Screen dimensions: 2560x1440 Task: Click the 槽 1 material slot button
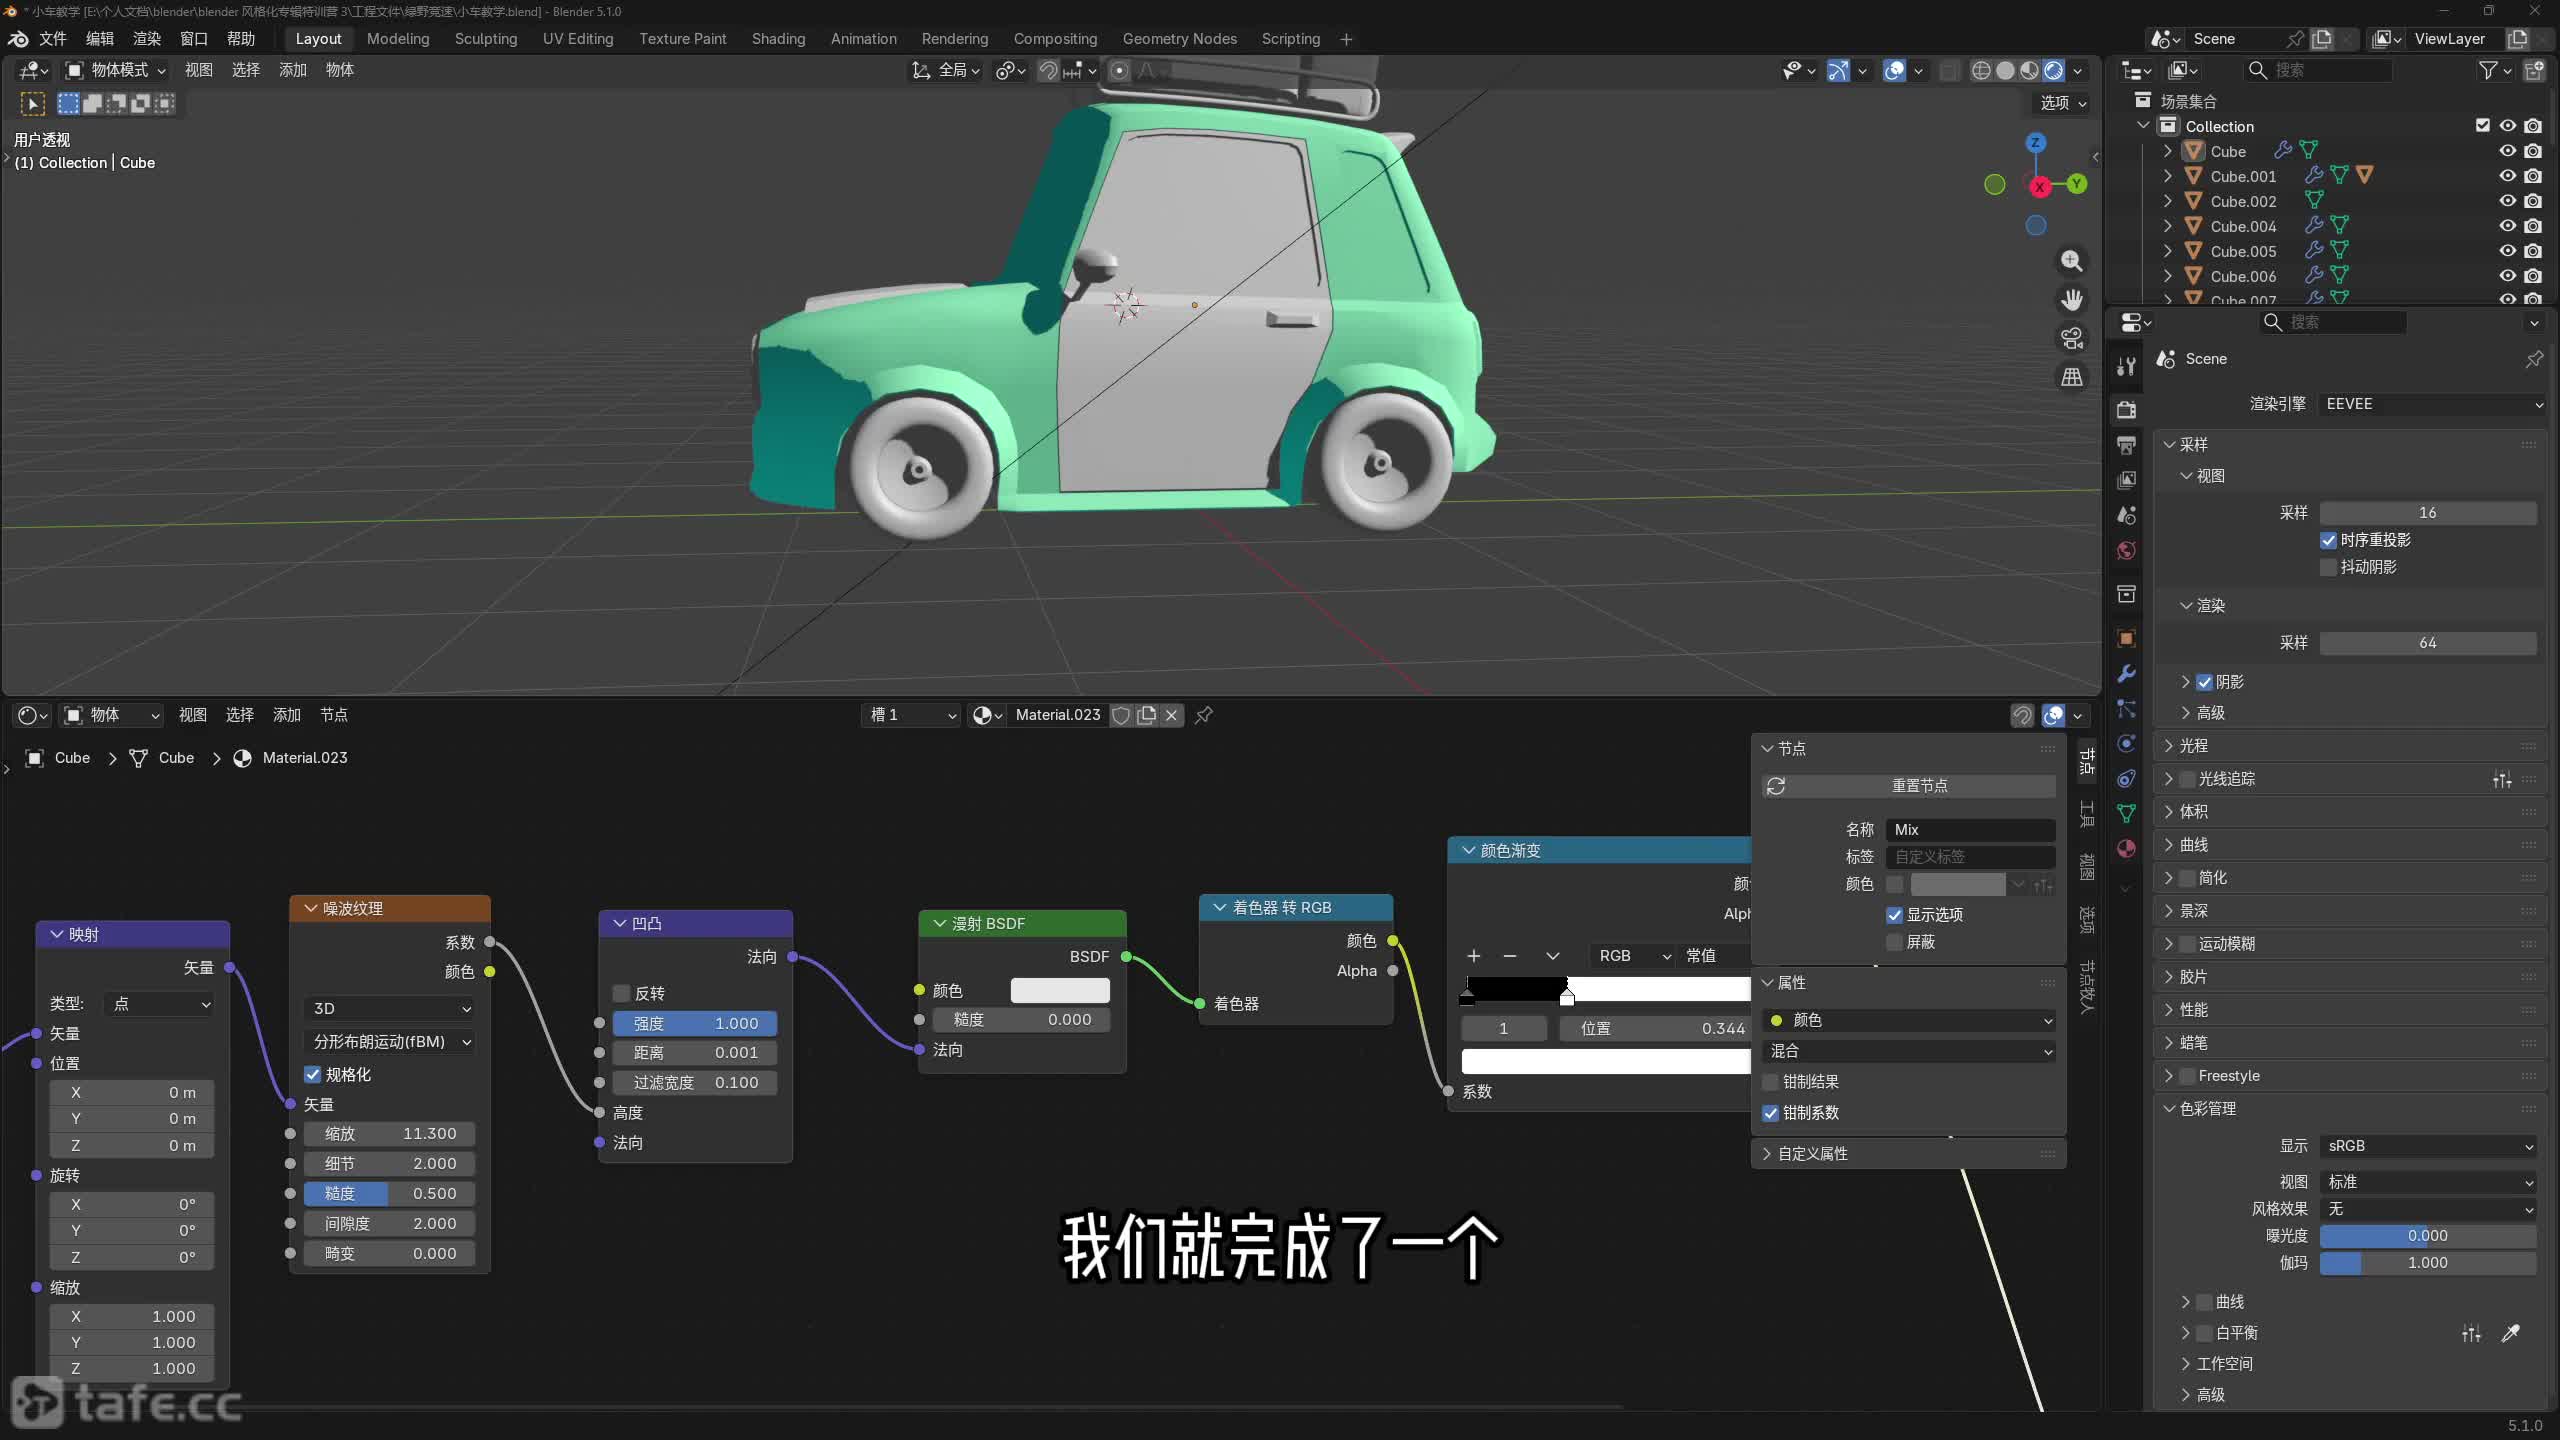pos(911,715)
